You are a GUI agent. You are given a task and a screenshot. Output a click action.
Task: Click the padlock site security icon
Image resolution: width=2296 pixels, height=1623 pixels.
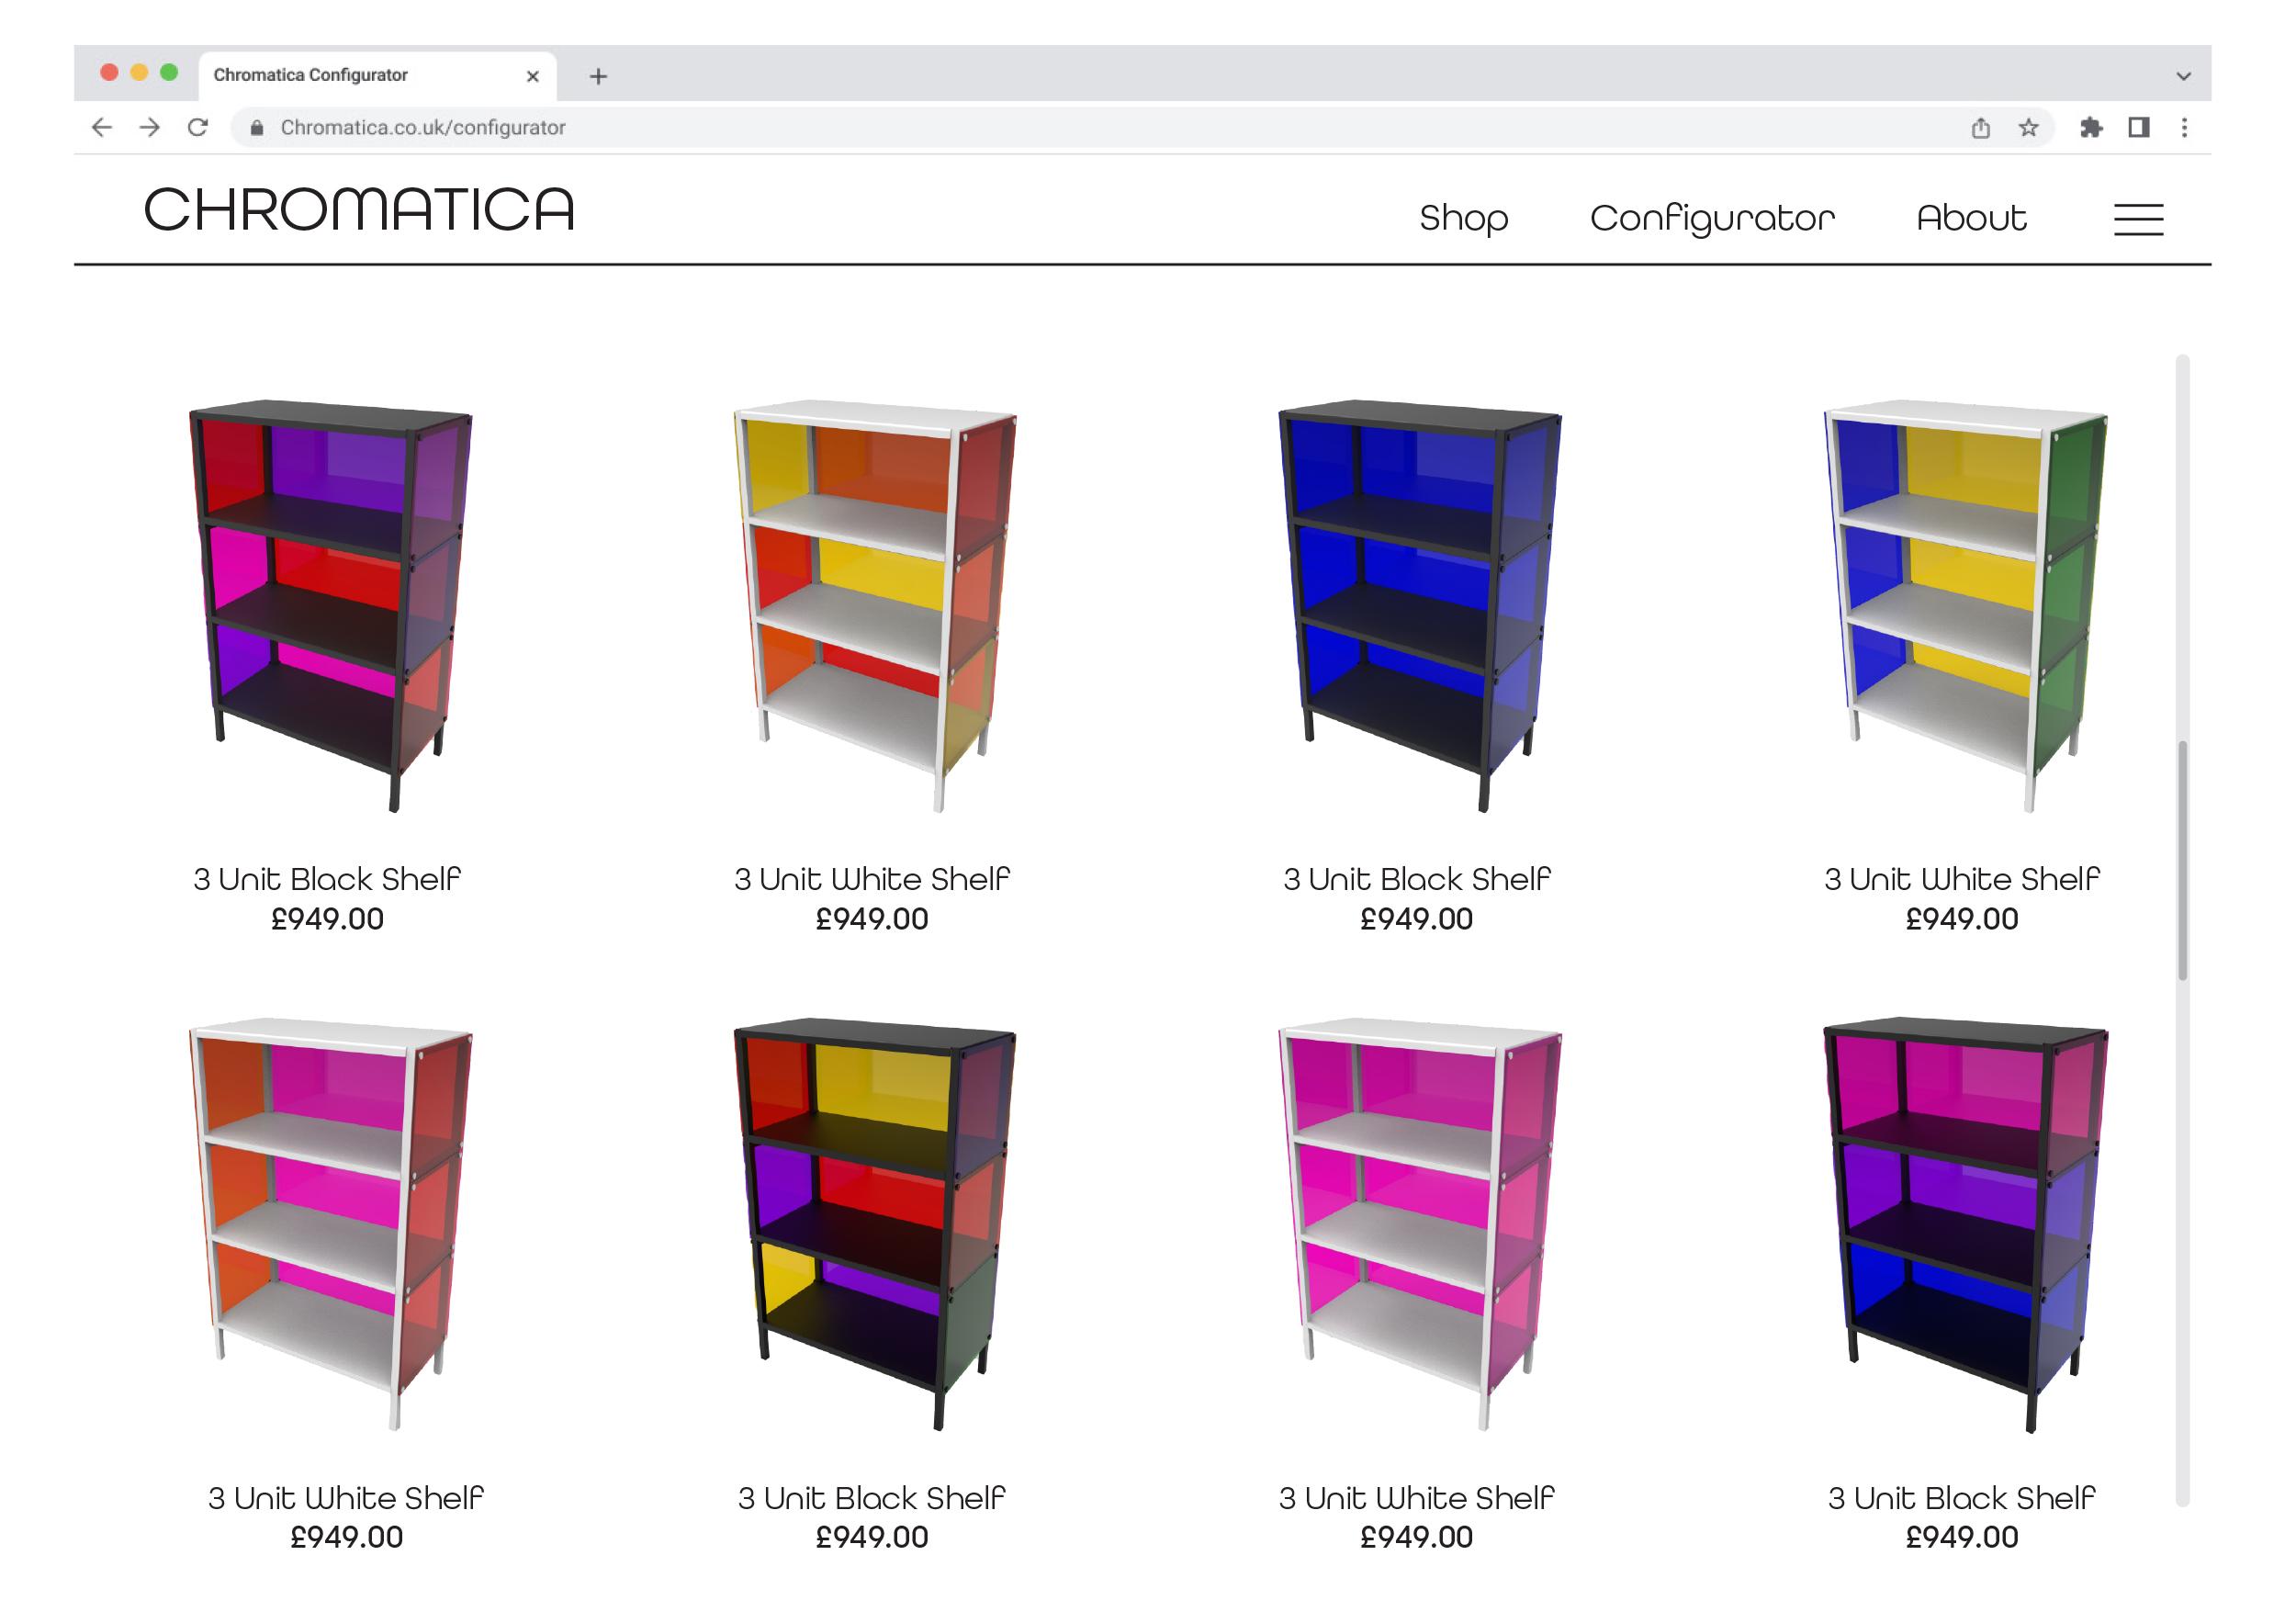[x=257, y=128]
